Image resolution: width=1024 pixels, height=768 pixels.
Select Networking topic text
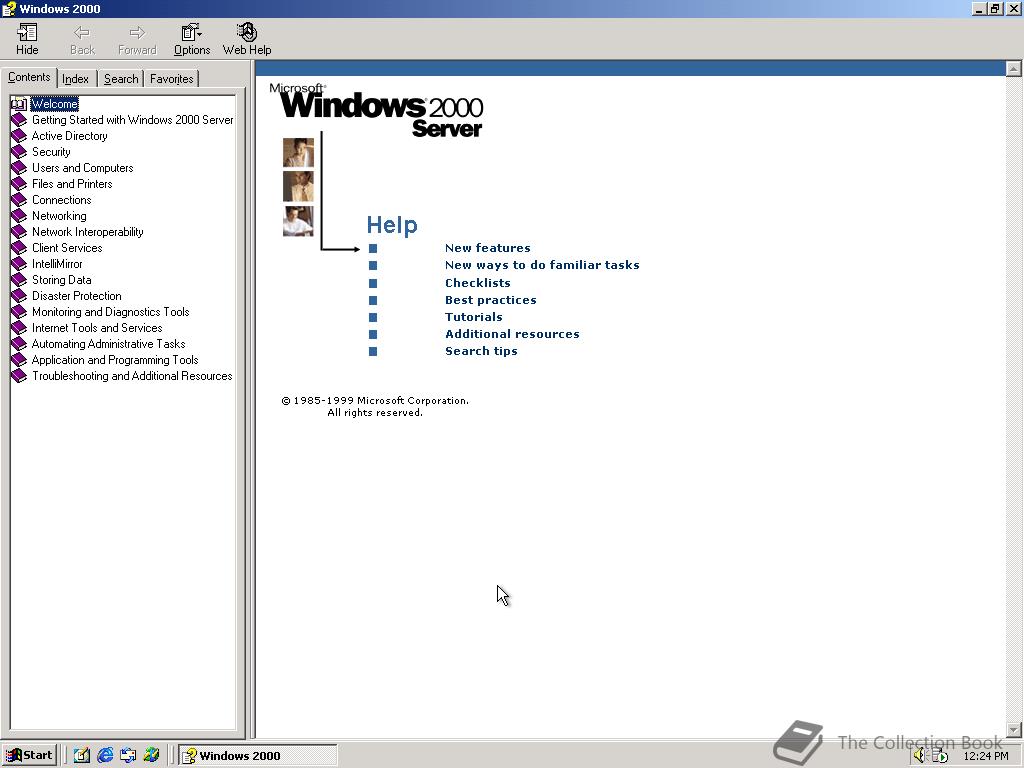point(59,216)
